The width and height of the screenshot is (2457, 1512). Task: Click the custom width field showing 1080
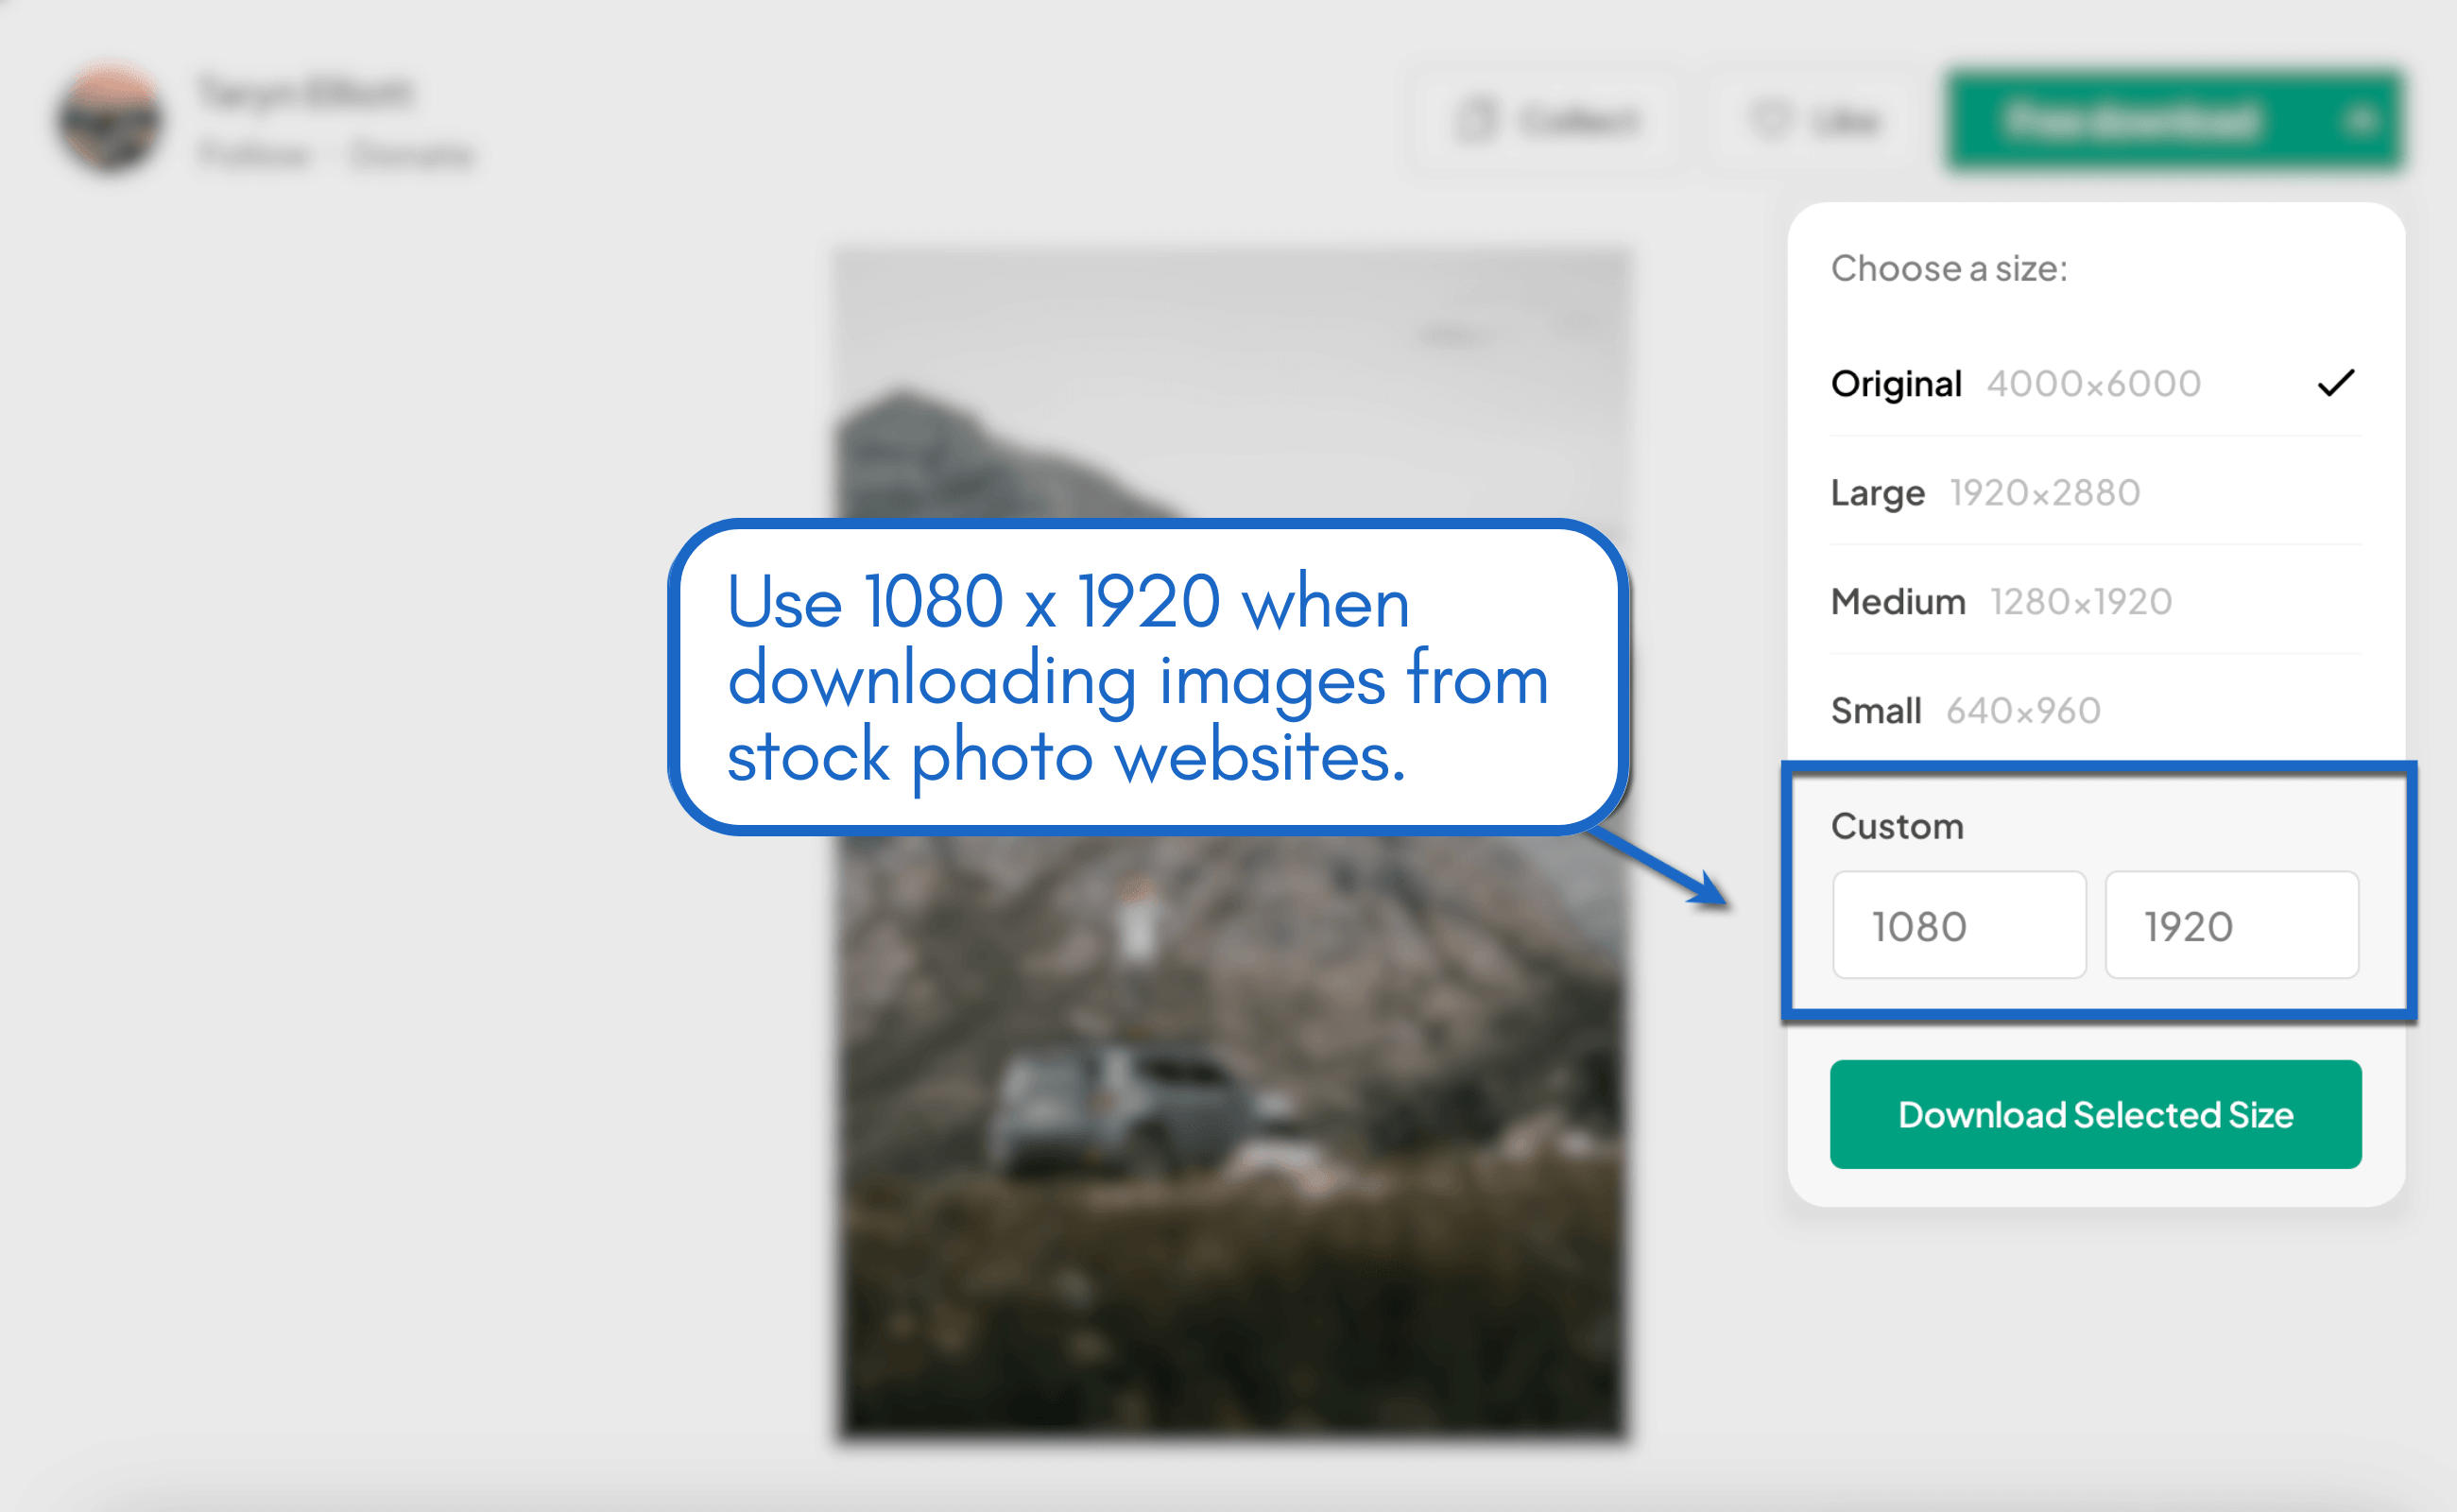pos(1958,925)
